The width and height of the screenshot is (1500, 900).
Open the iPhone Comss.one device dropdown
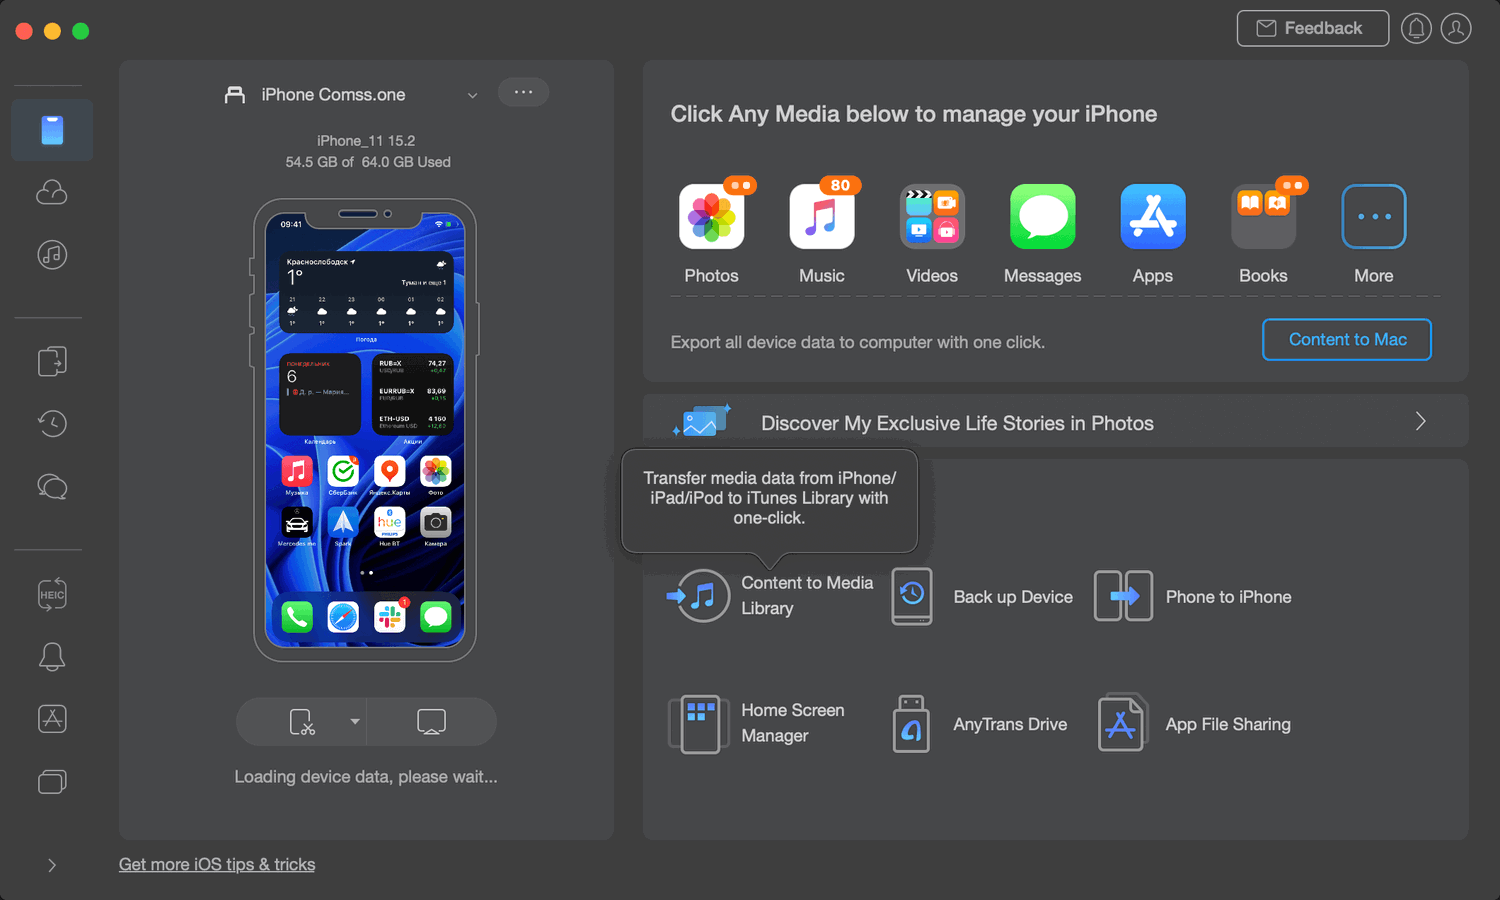point(351,95)
